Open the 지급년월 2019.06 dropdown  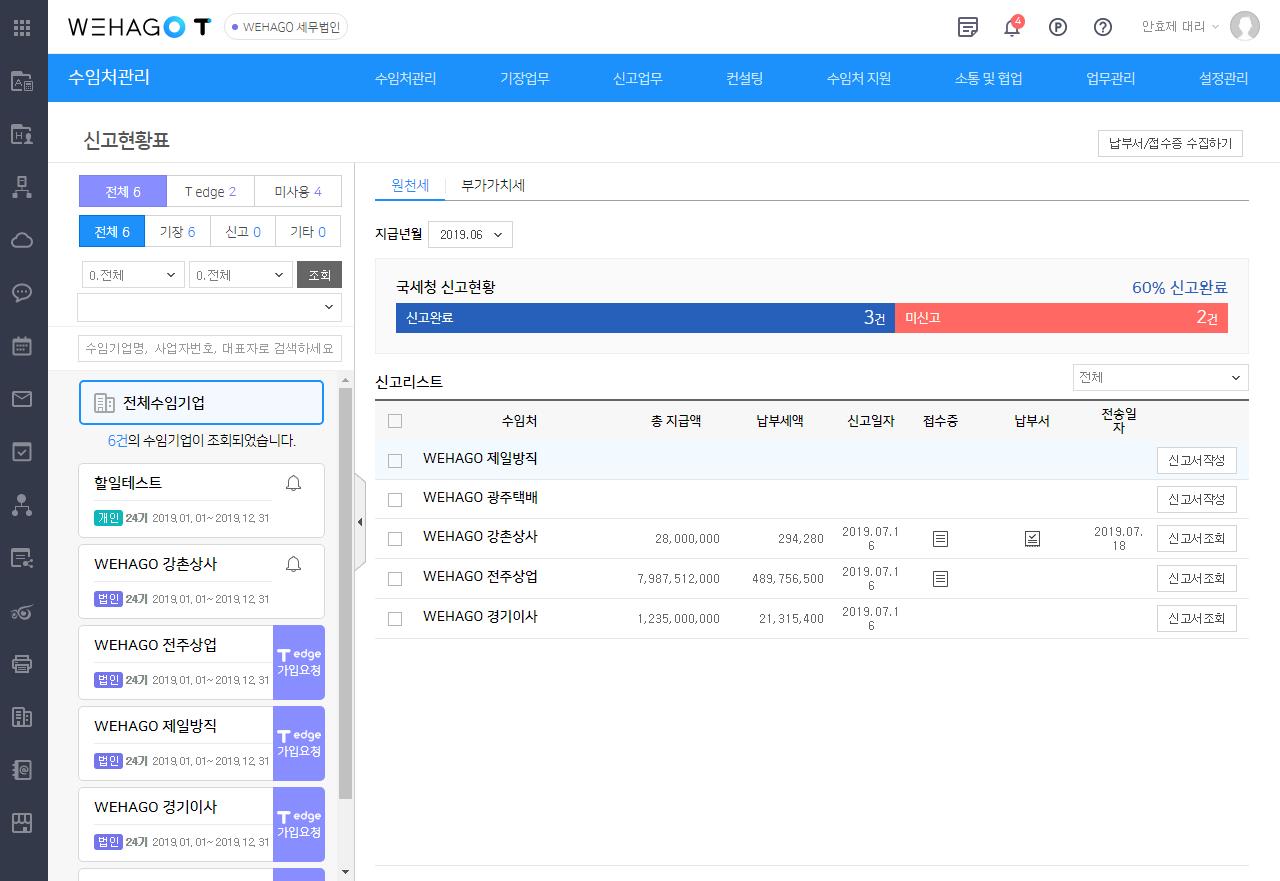[470, 235]
